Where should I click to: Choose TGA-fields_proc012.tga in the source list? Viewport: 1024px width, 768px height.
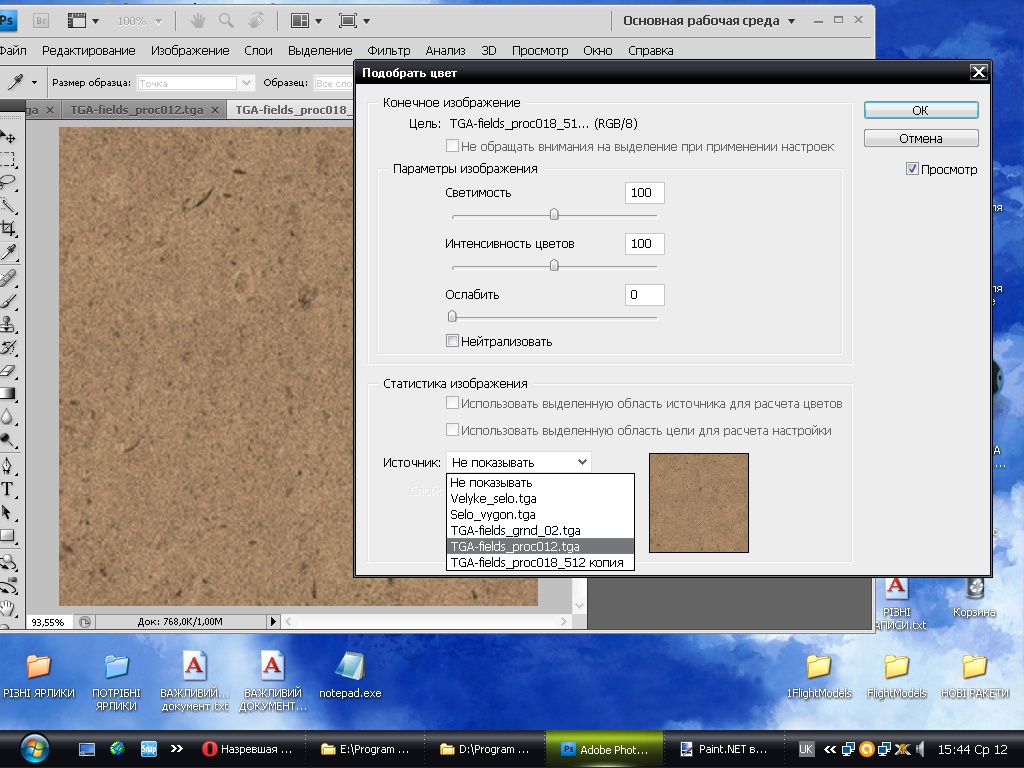tap(540, 547)
